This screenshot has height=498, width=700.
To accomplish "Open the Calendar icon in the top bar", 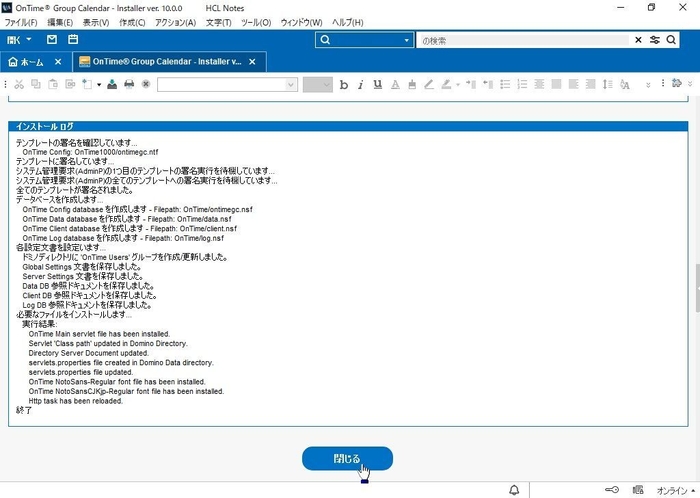I will (72, 40).
